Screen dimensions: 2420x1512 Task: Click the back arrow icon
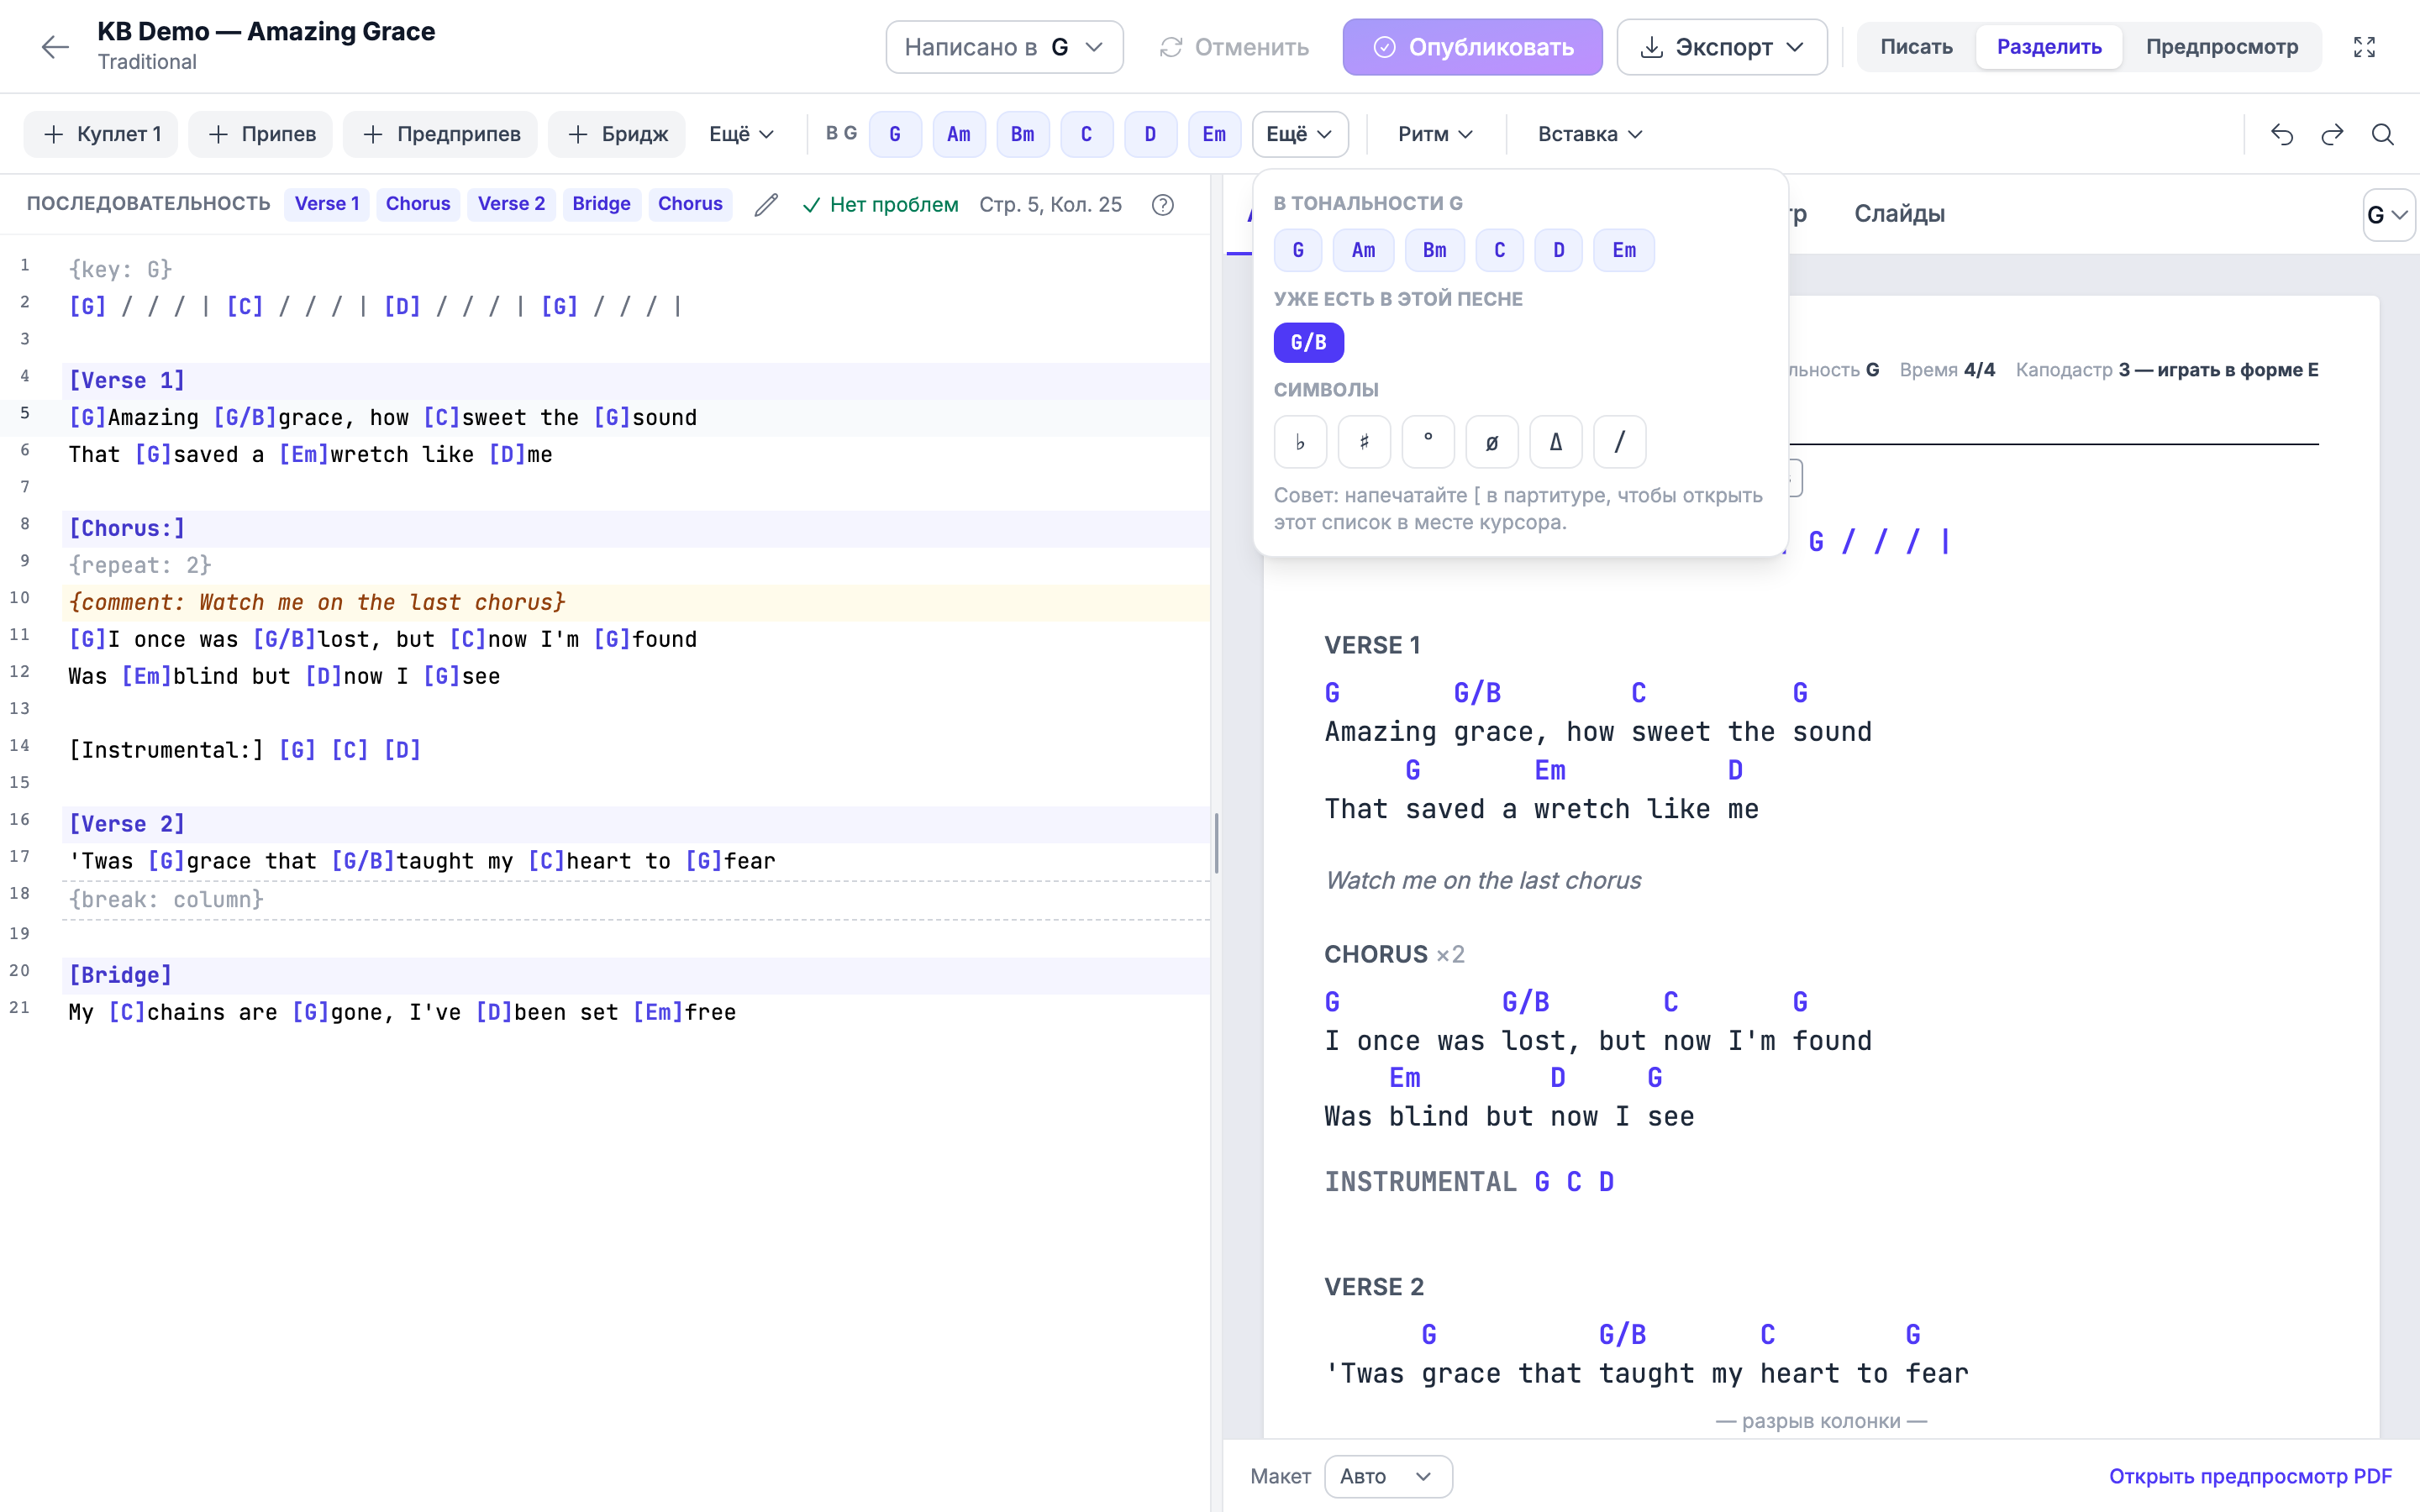tap(54, 47)
